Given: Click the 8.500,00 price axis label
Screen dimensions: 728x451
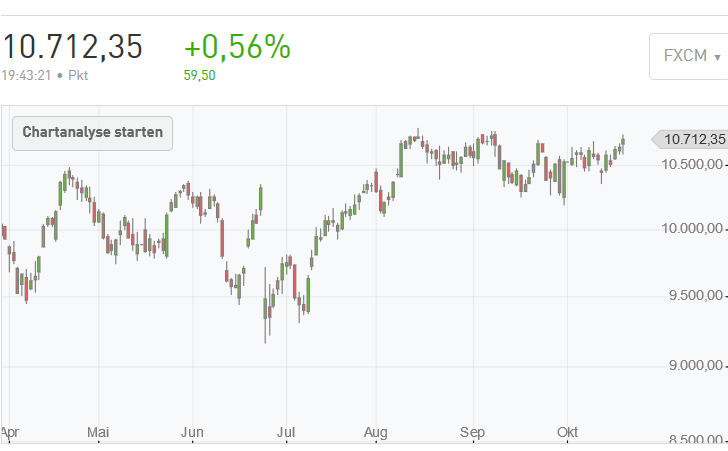Looking at the screenshot, I should coord(693,439).
